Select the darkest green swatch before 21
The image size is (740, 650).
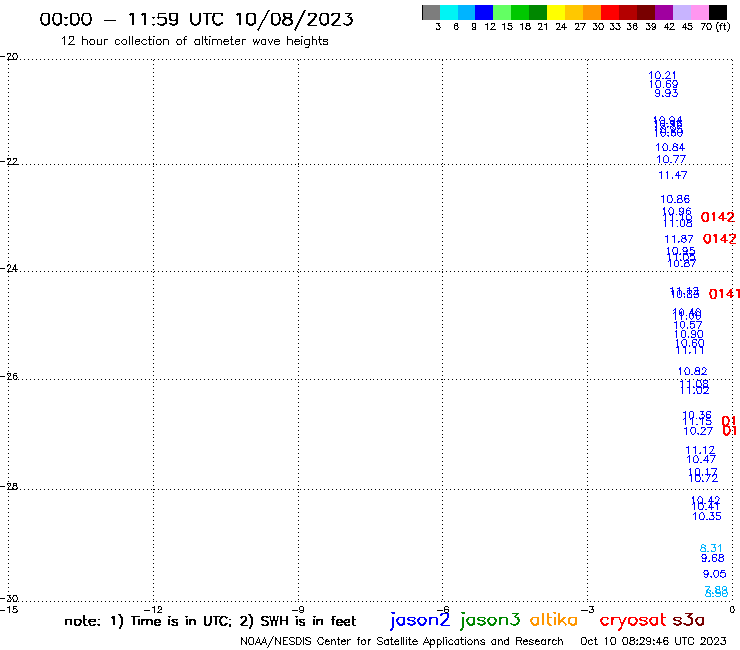[x=538, y=12]
